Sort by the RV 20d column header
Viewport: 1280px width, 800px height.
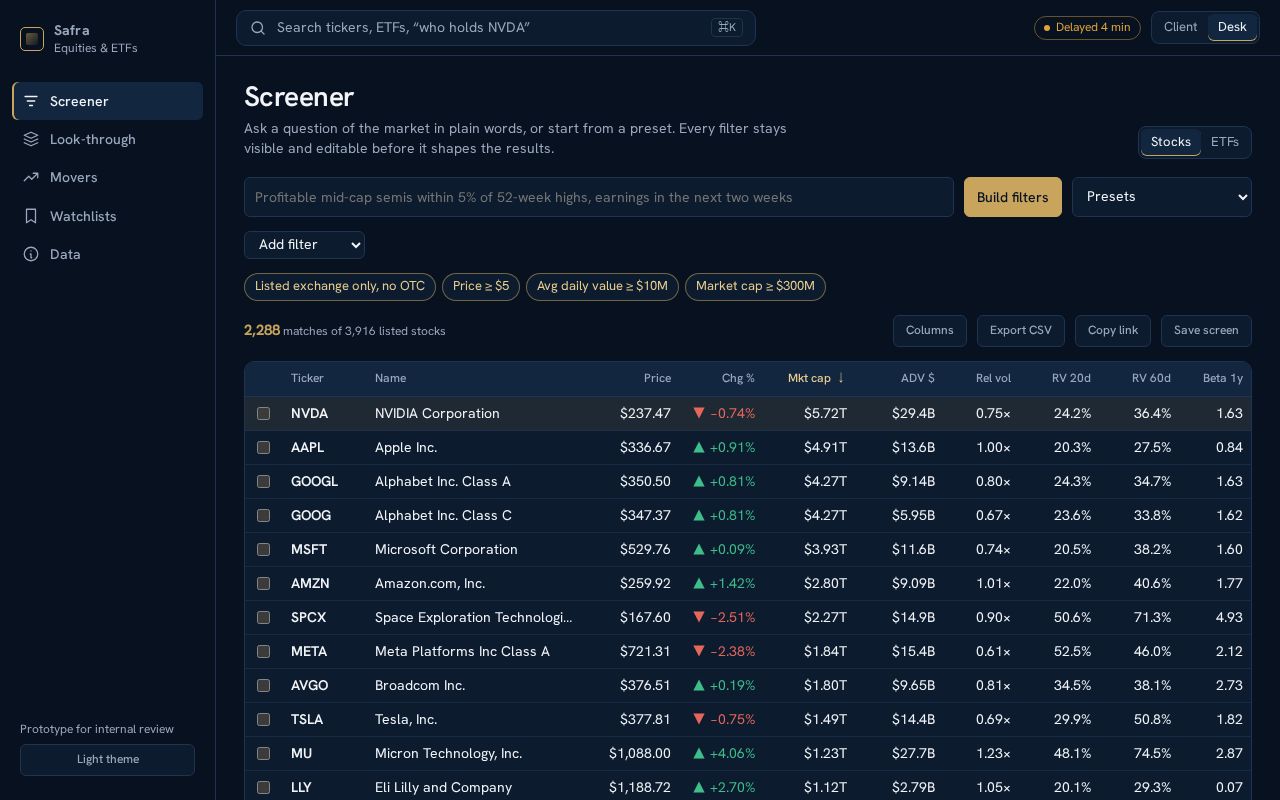pyautogui.click(x=1071, y=378)
